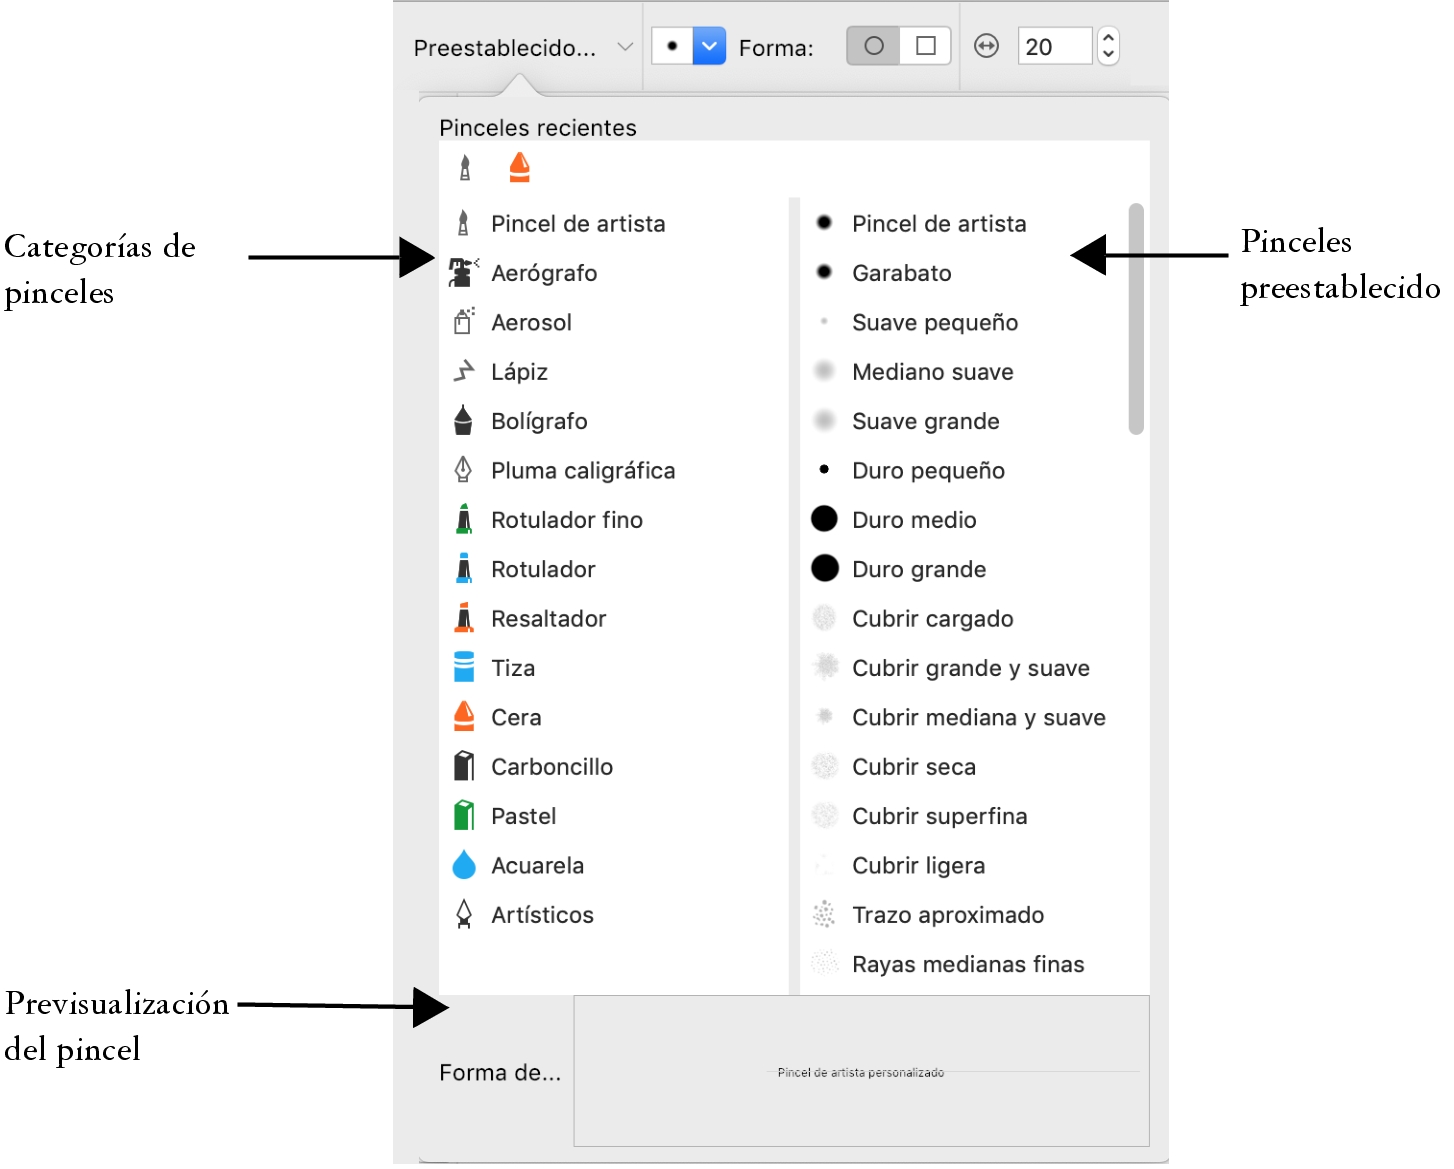This screenshot has width=1454, height=1169.
Task: Click the Aerosol spray can icon
Action: pyautogui.click(x=463, y=322)
